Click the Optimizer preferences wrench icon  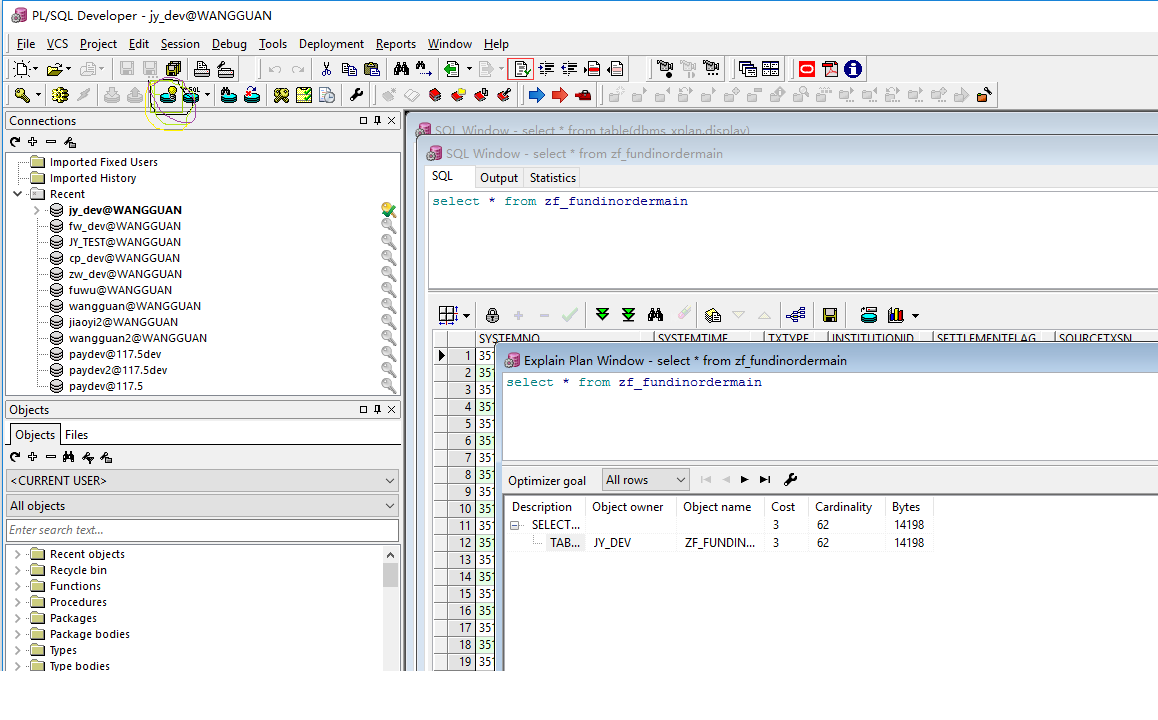pyautogui.click(x=790, y=479)
